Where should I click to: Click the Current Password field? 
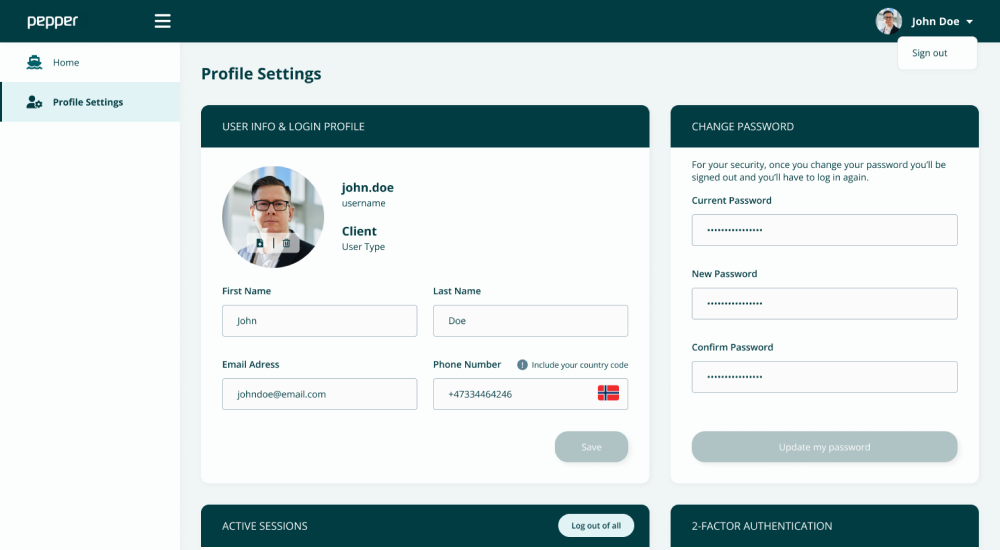tap(825, 230)
